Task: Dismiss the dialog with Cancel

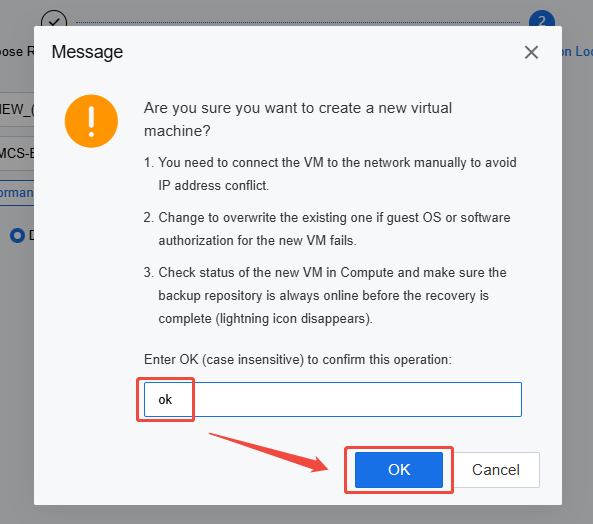Action: [x=496, y=470]
